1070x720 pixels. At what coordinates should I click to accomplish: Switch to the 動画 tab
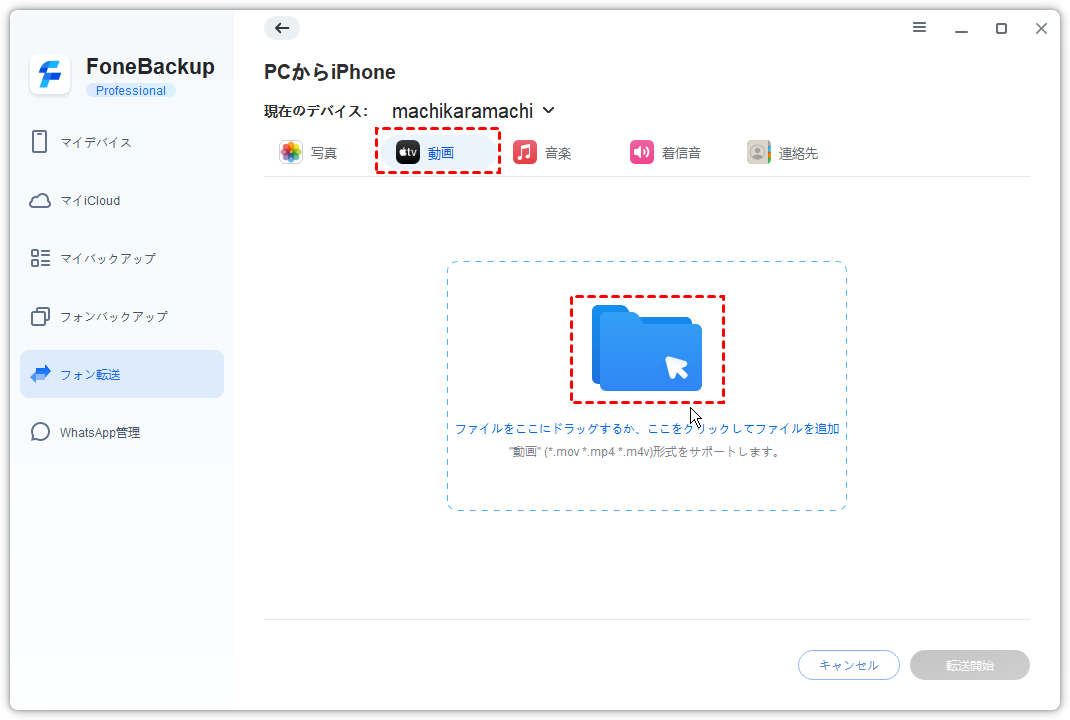pyautogui.click(x=437, y=152)
